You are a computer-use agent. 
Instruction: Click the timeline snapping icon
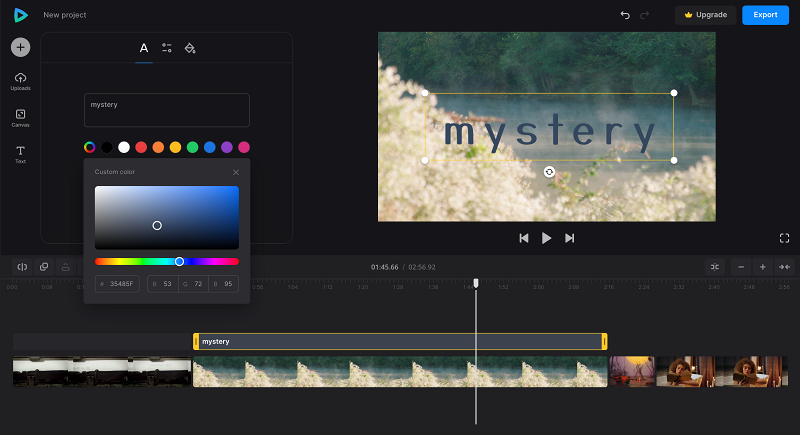pos(715,267)
